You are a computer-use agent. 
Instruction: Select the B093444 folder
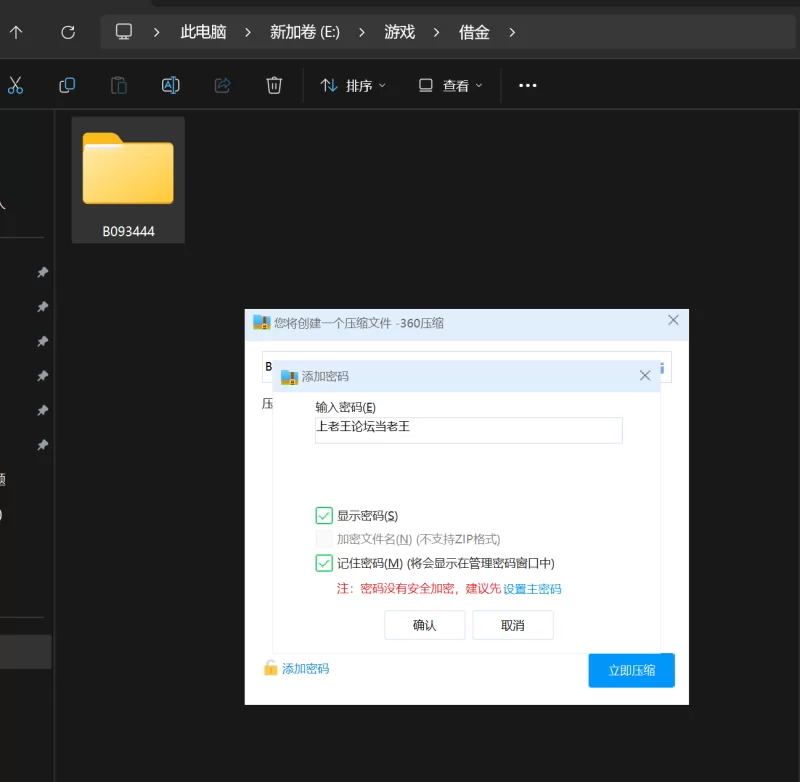(128, 180)
